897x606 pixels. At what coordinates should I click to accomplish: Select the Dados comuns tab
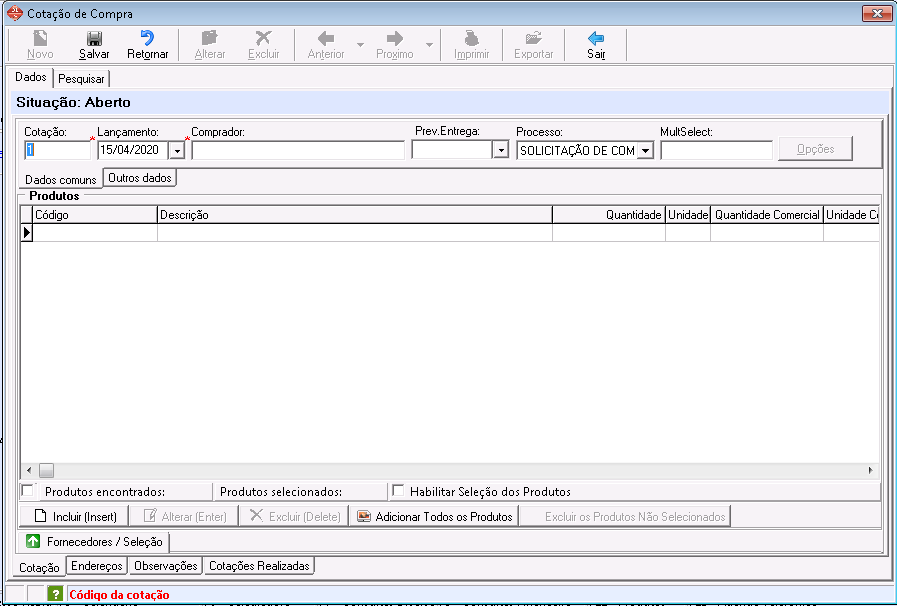click(x=61, y=179)
